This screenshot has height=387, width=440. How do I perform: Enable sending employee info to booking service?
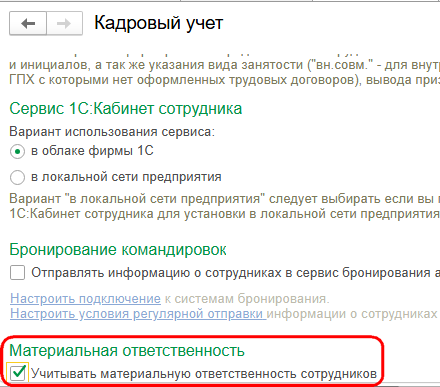[x=17, y=273]
